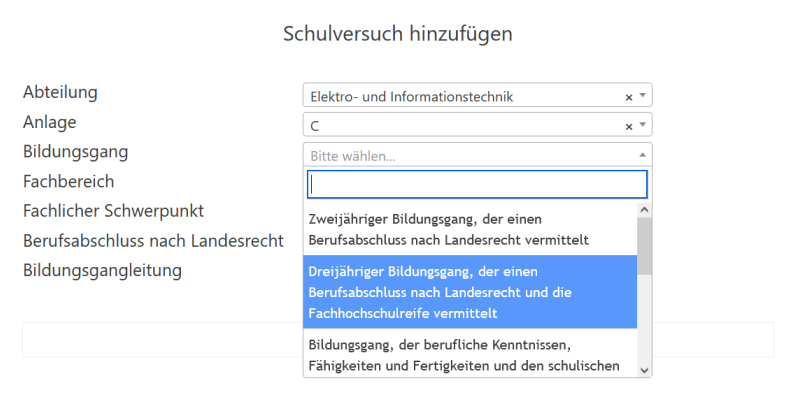This screenshot has height=401, width=785.
Task: Select 'Bildungsgang, der berufliche Kenntnissen' option
Action: (x=470, y=353)
